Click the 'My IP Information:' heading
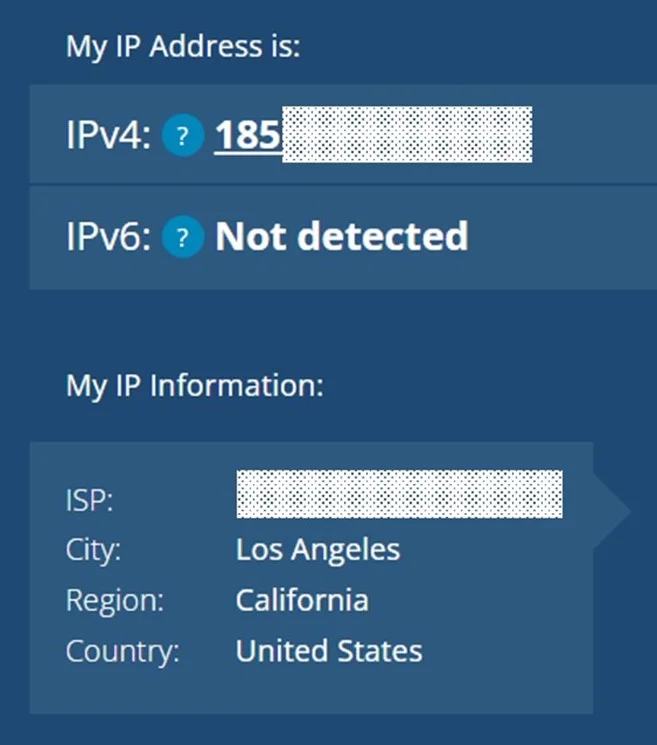The image size is (657, 745). (x=195, y=386)
